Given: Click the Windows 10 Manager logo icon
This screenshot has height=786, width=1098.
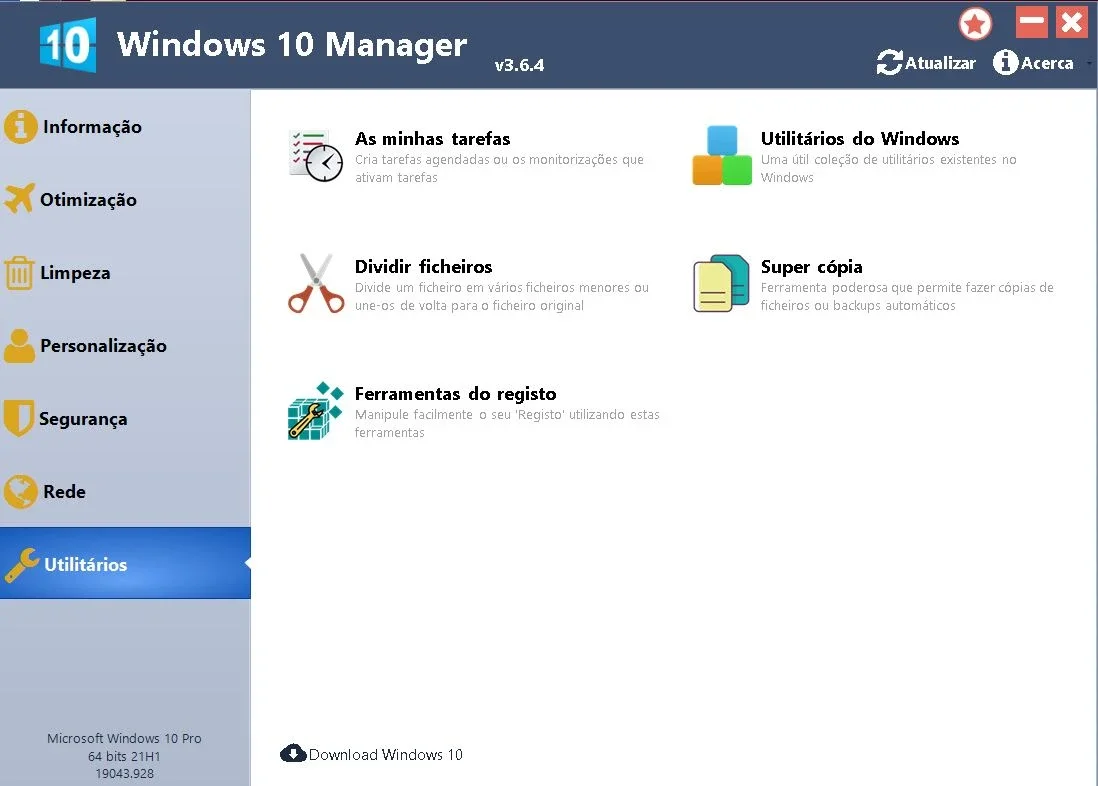Looking at the screenshot, I should pyautogui.click(x=68, y=45).
